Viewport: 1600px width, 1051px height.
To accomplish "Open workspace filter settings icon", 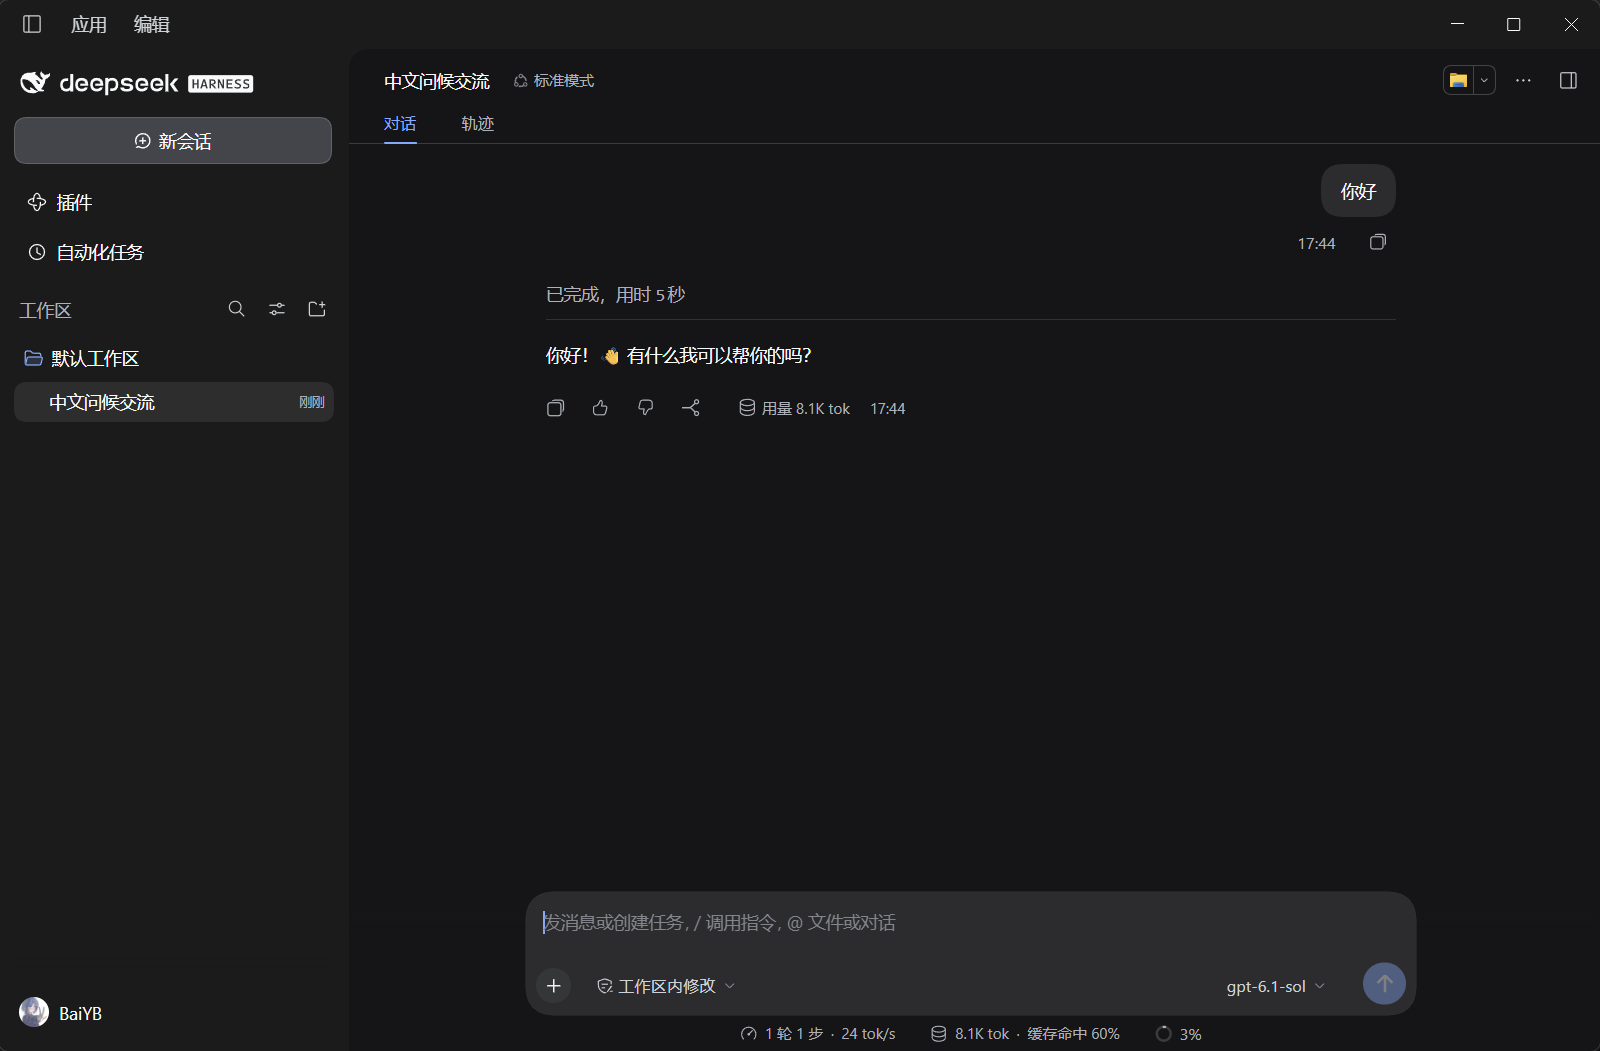I will pos(277,309).
